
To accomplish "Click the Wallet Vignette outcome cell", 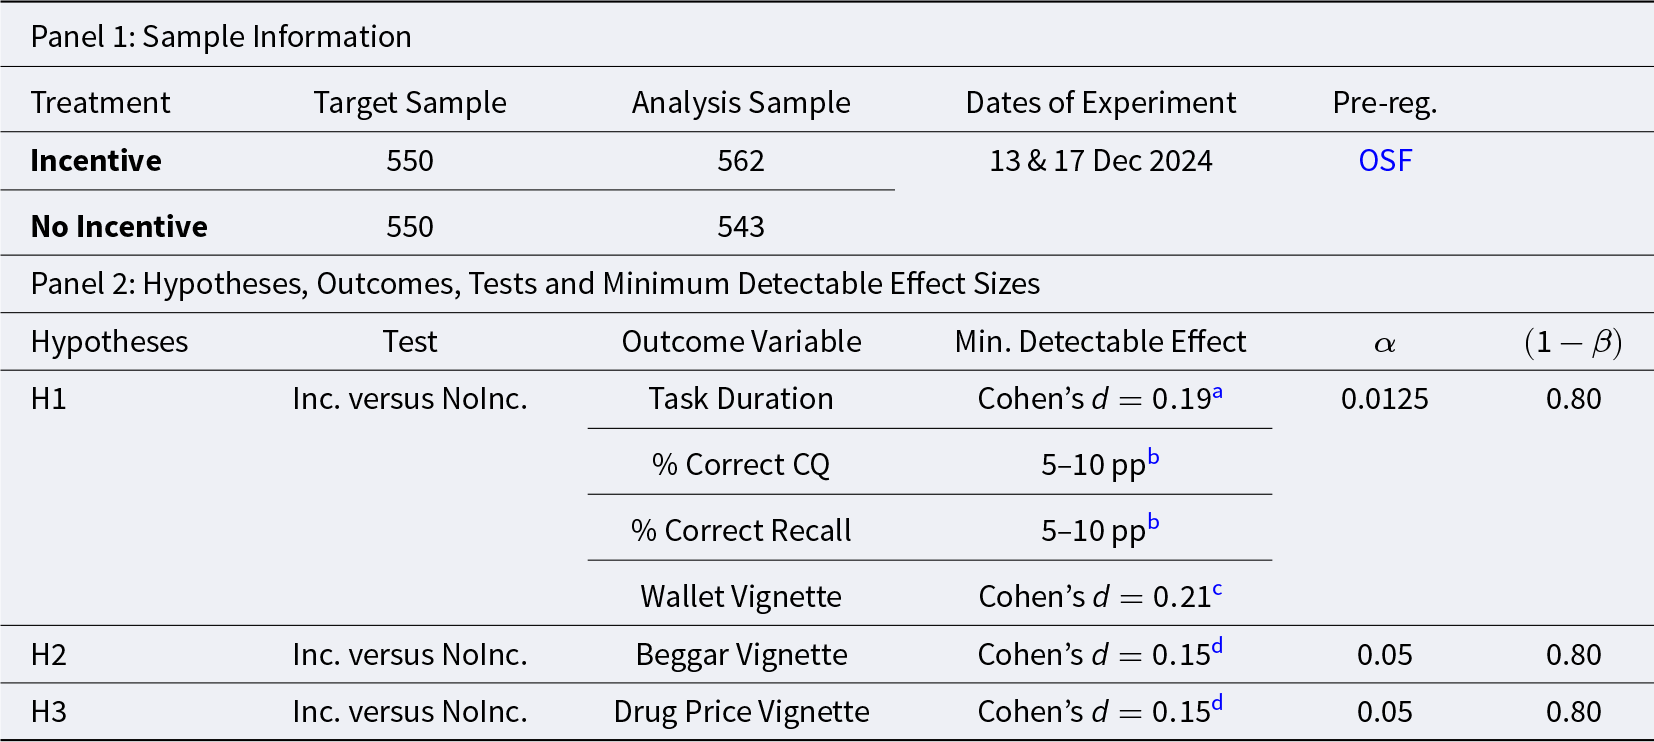I will pyautogui.click(x=741, y=597).
